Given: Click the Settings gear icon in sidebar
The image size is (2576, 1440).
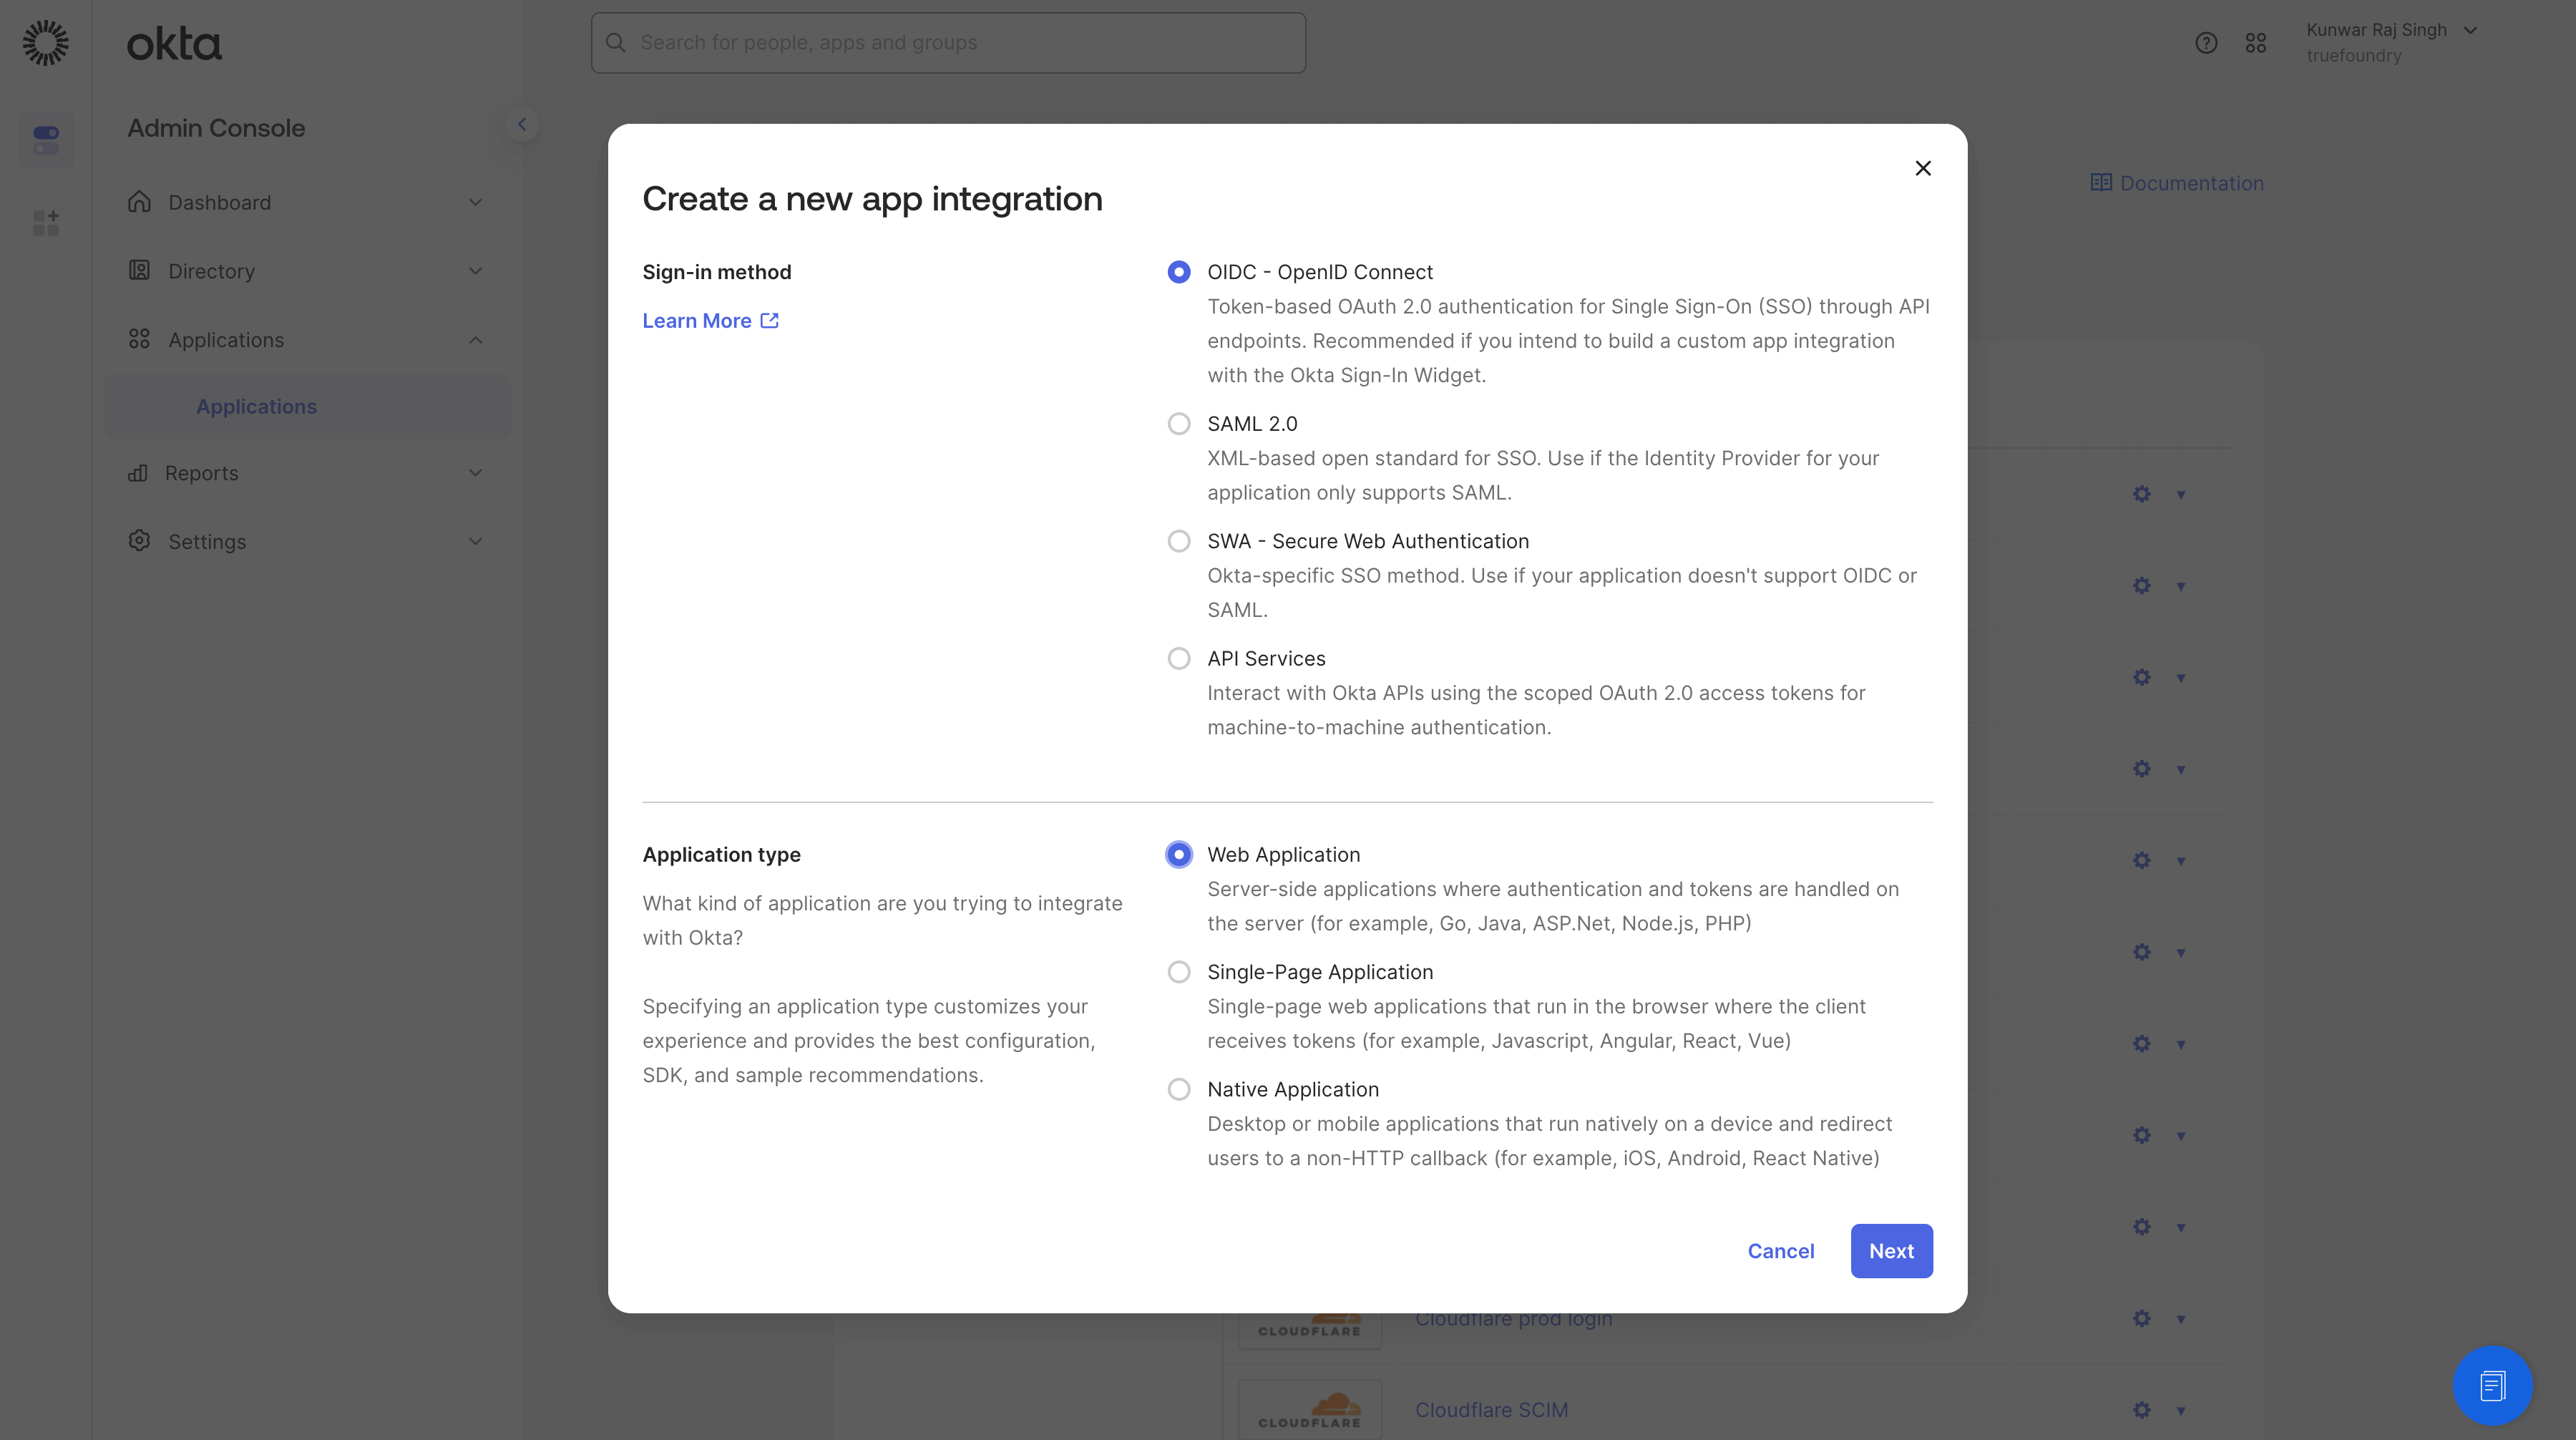Looking at the screenshot, I should click(x=139, y=541).
